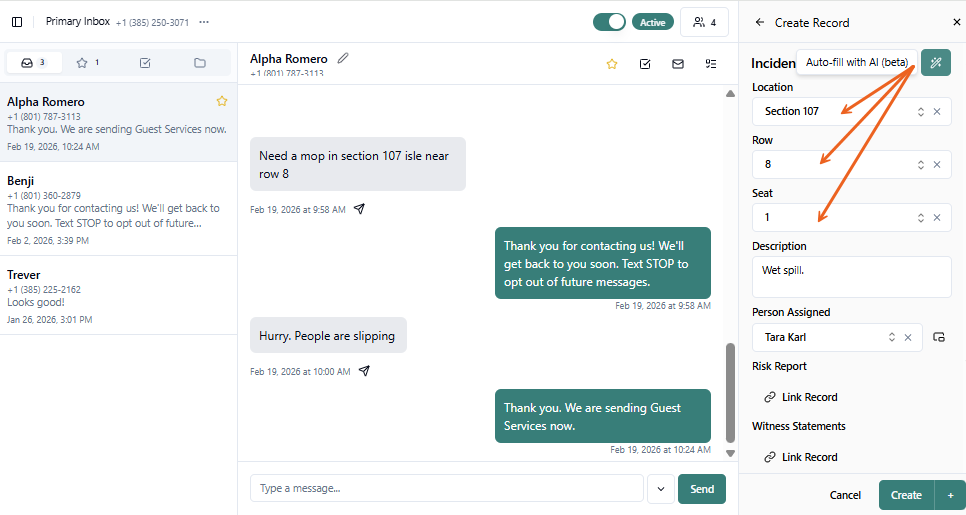966x515 pixels.
Task: Click the Auto-fill with AI wand icon
Action: coord(936,63)
